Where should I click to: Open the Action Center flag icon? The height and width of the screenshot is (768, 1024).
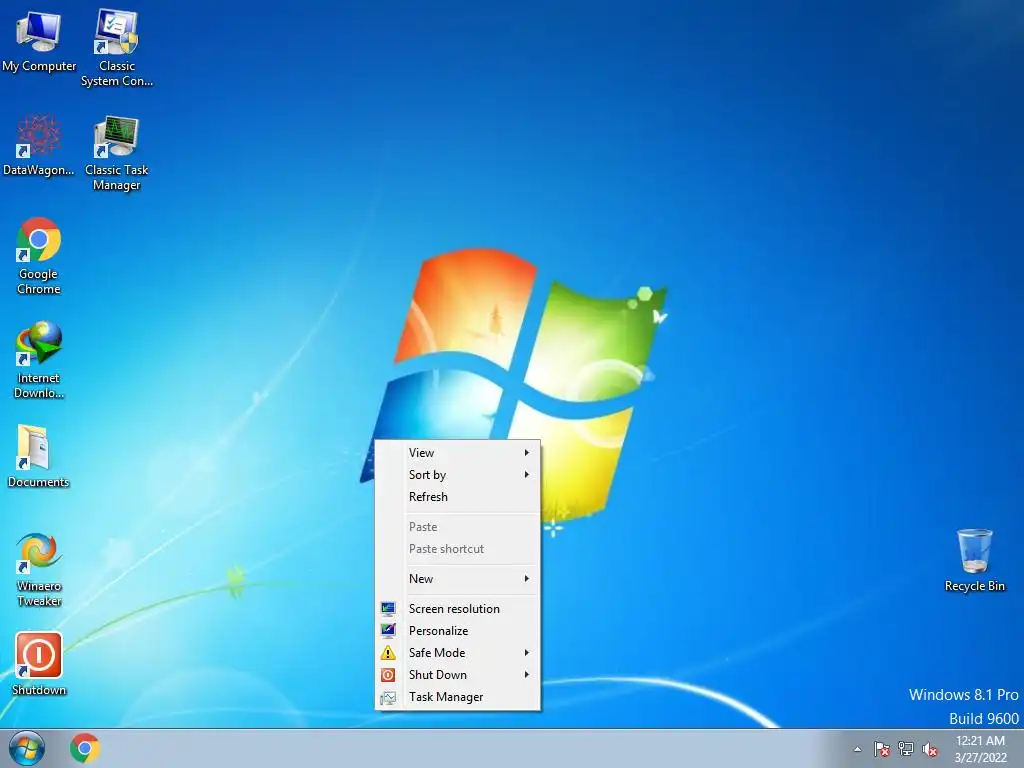[x=881, y=749]
